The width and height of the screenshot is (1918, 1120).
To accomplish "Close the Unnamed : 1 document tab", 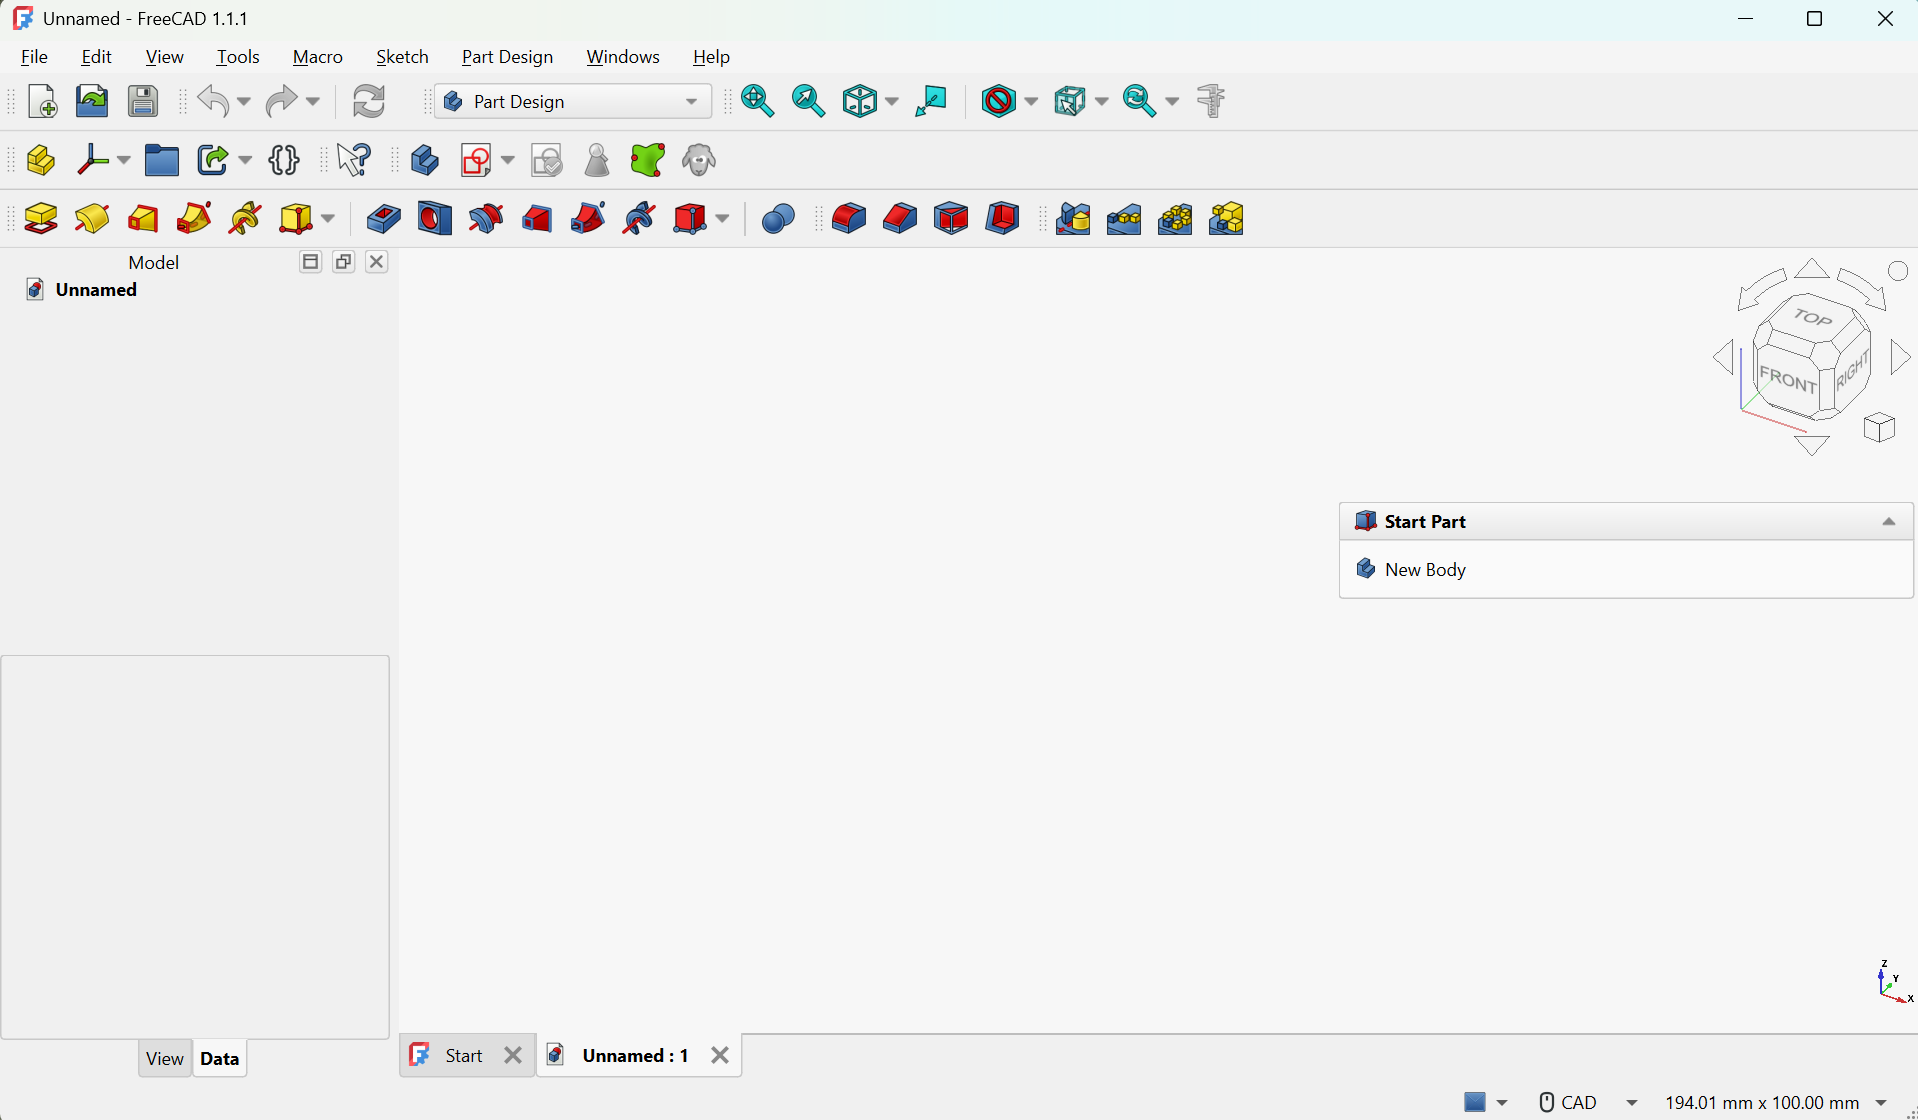I will 720,1055.
